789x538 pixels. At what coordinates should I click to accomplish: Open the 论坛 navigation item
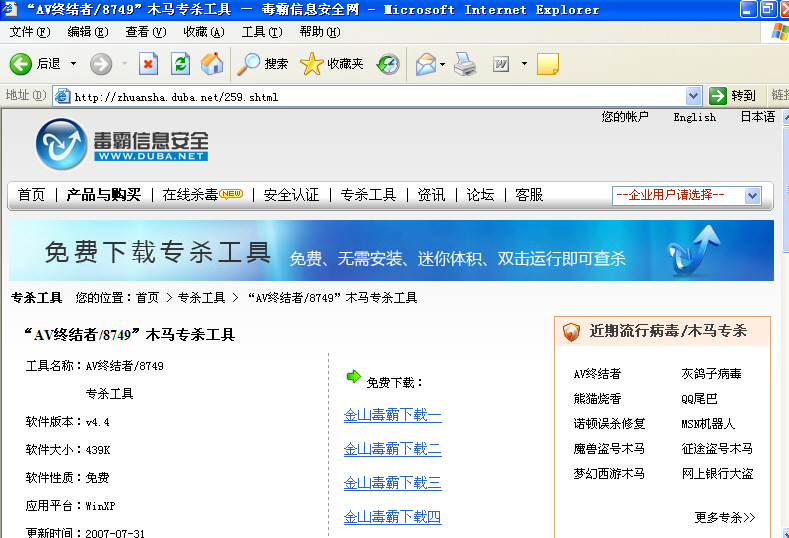point(480,195)
